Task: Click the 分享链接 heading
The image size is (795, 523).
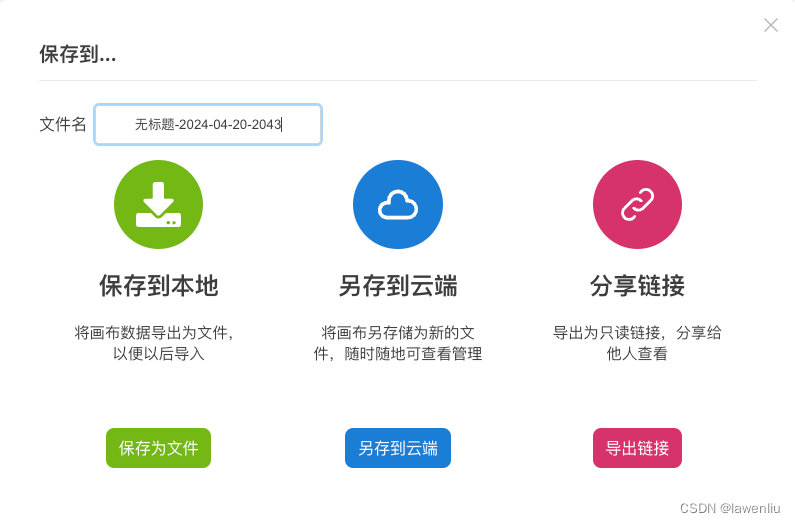Action: click(637, 285)
